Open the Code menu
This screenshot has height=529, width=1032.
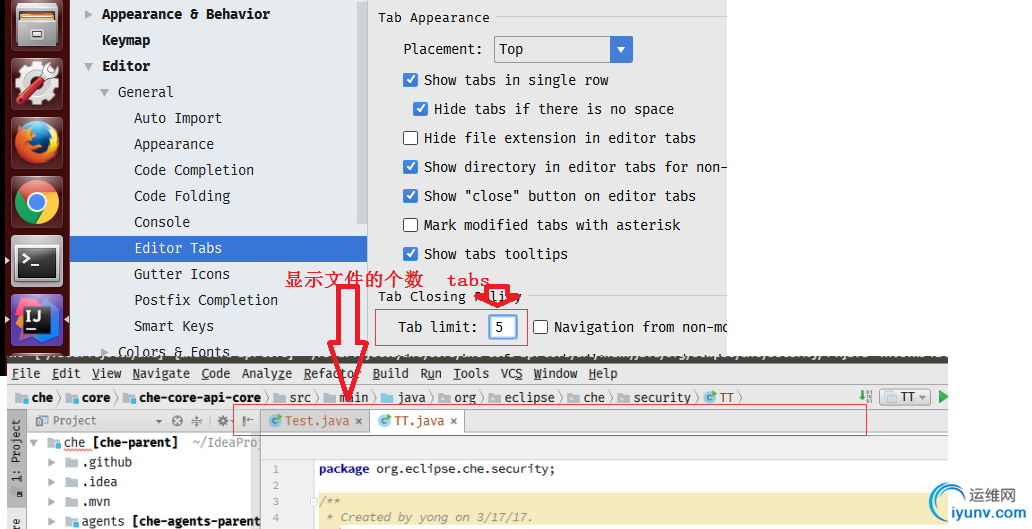coord(215,374)
